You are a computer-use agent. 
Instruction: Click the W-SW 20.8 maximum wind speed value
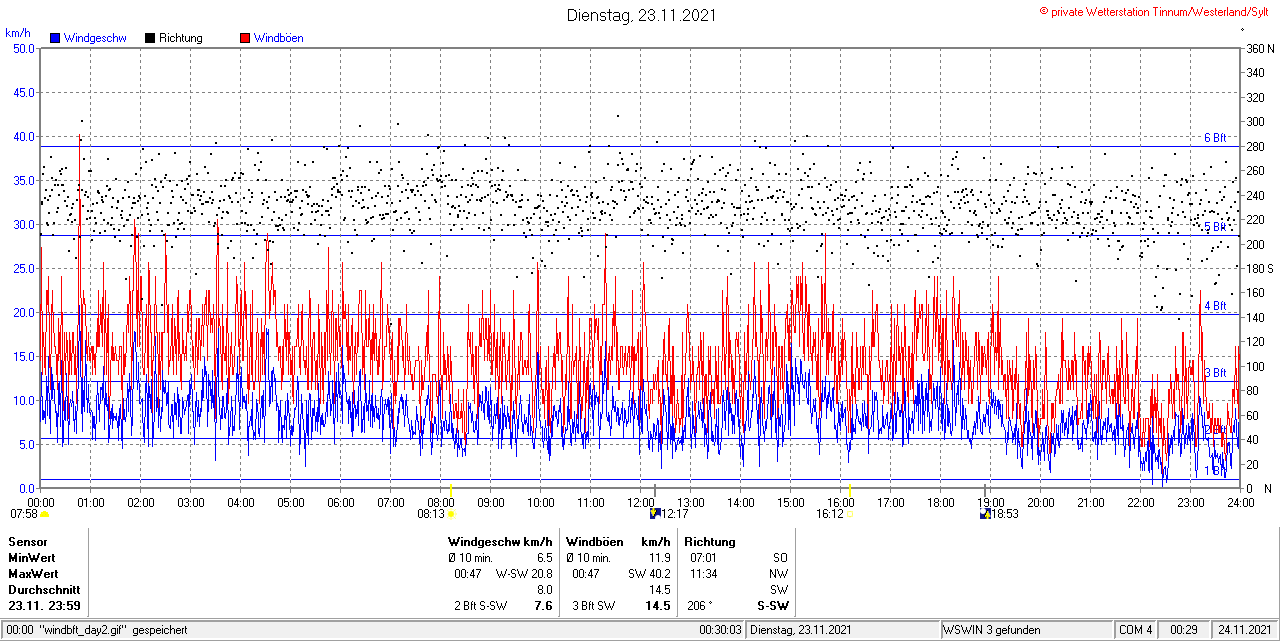(x=524, y=574)
